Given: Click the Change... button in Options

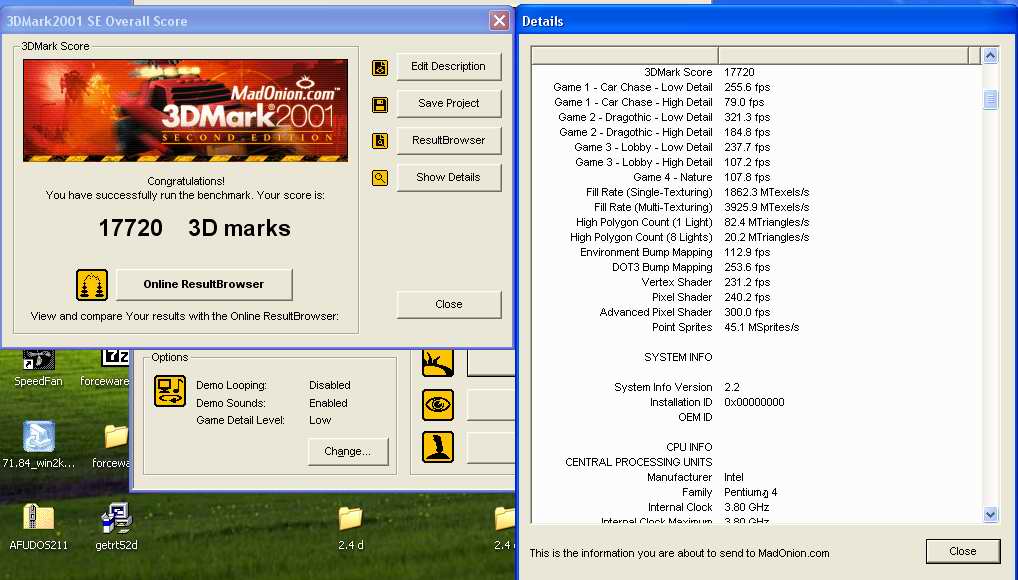Looking at the screenshot, I should 348,451.
